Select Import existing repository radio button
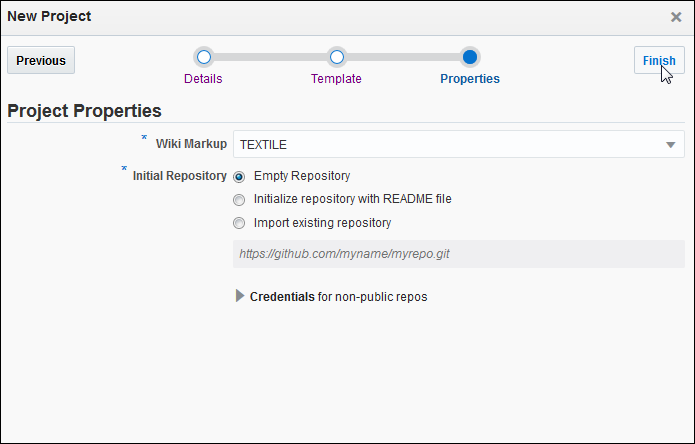 click(239, 223)
